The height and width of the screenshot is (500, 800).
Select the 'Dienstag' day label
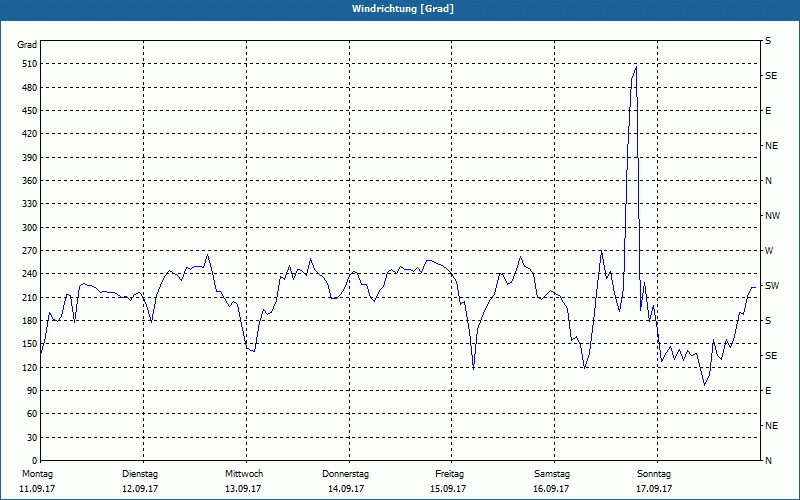point(140,474)
